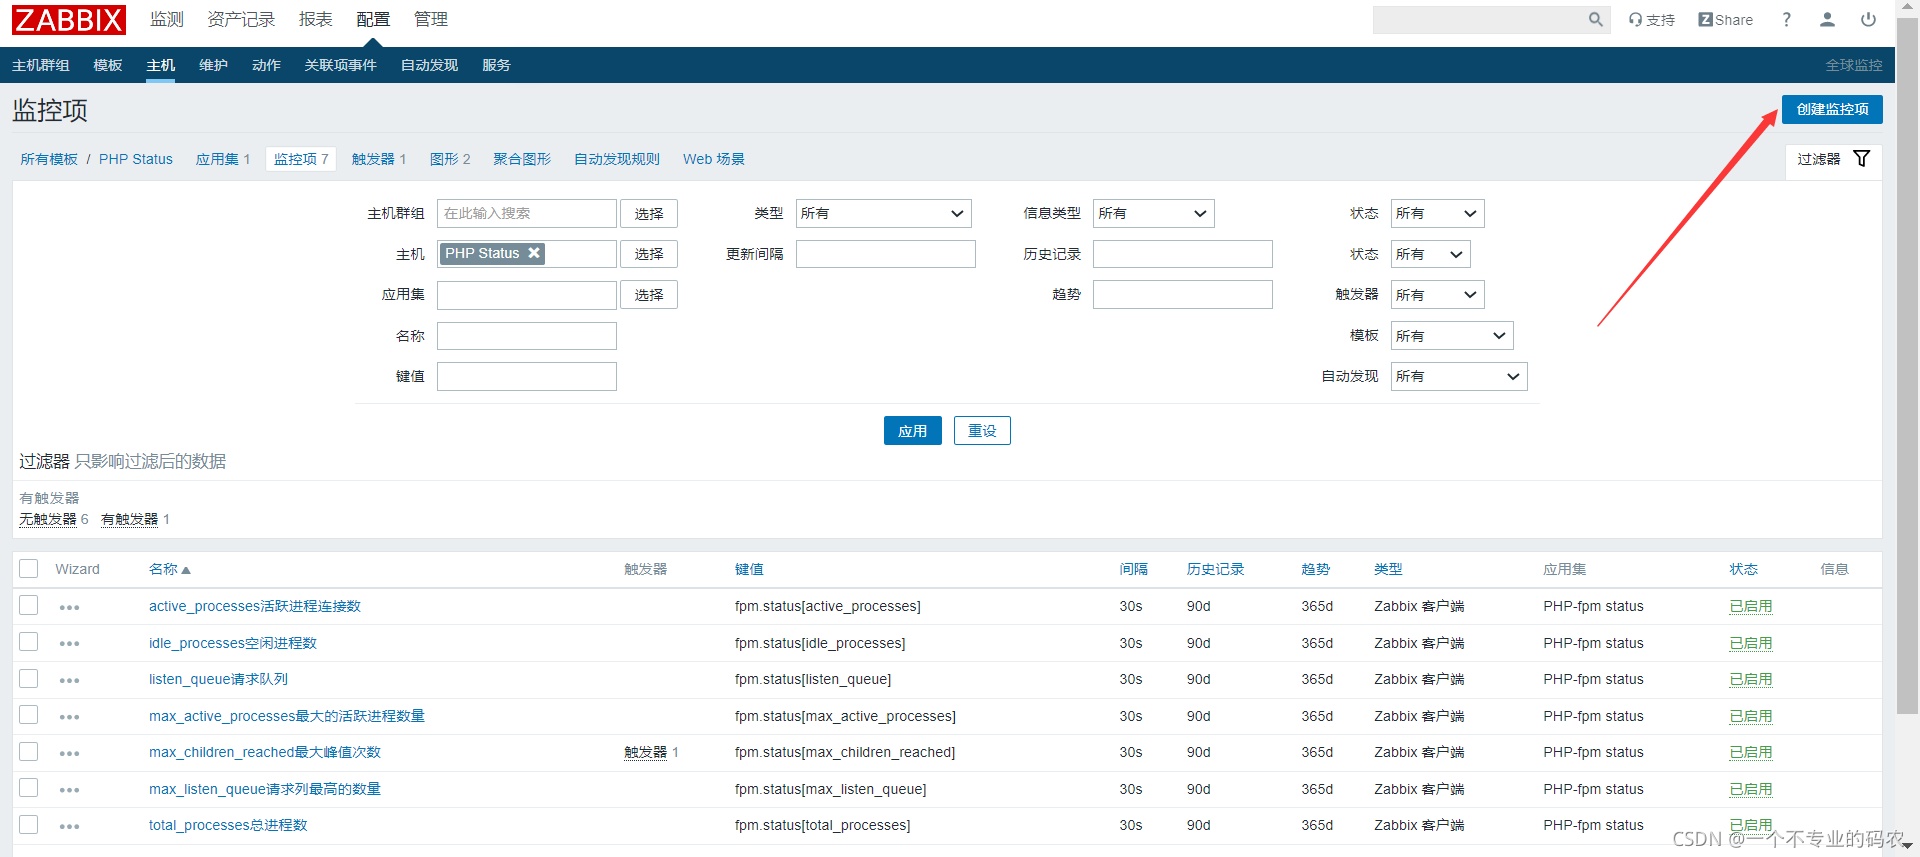Open the 信息类型 dropdown

click(x=1153, y=213)
